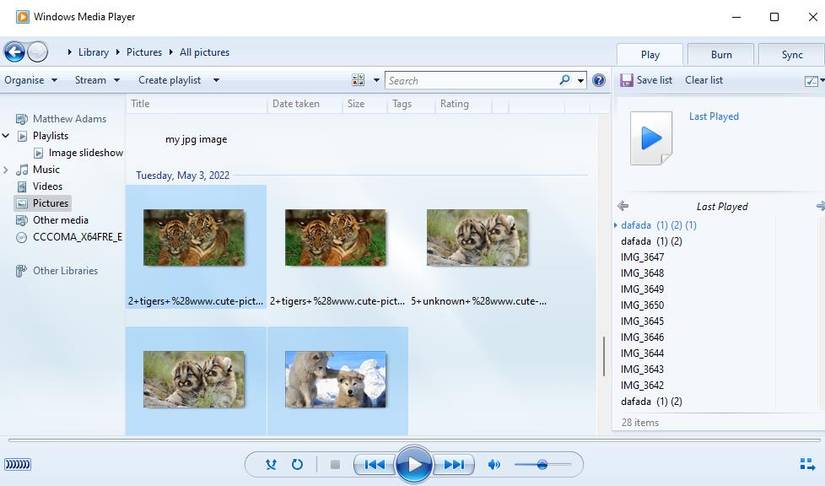This screenshot has height=486, width=825.
Task: Click in the Search input field
Action: tap(470, 80)
